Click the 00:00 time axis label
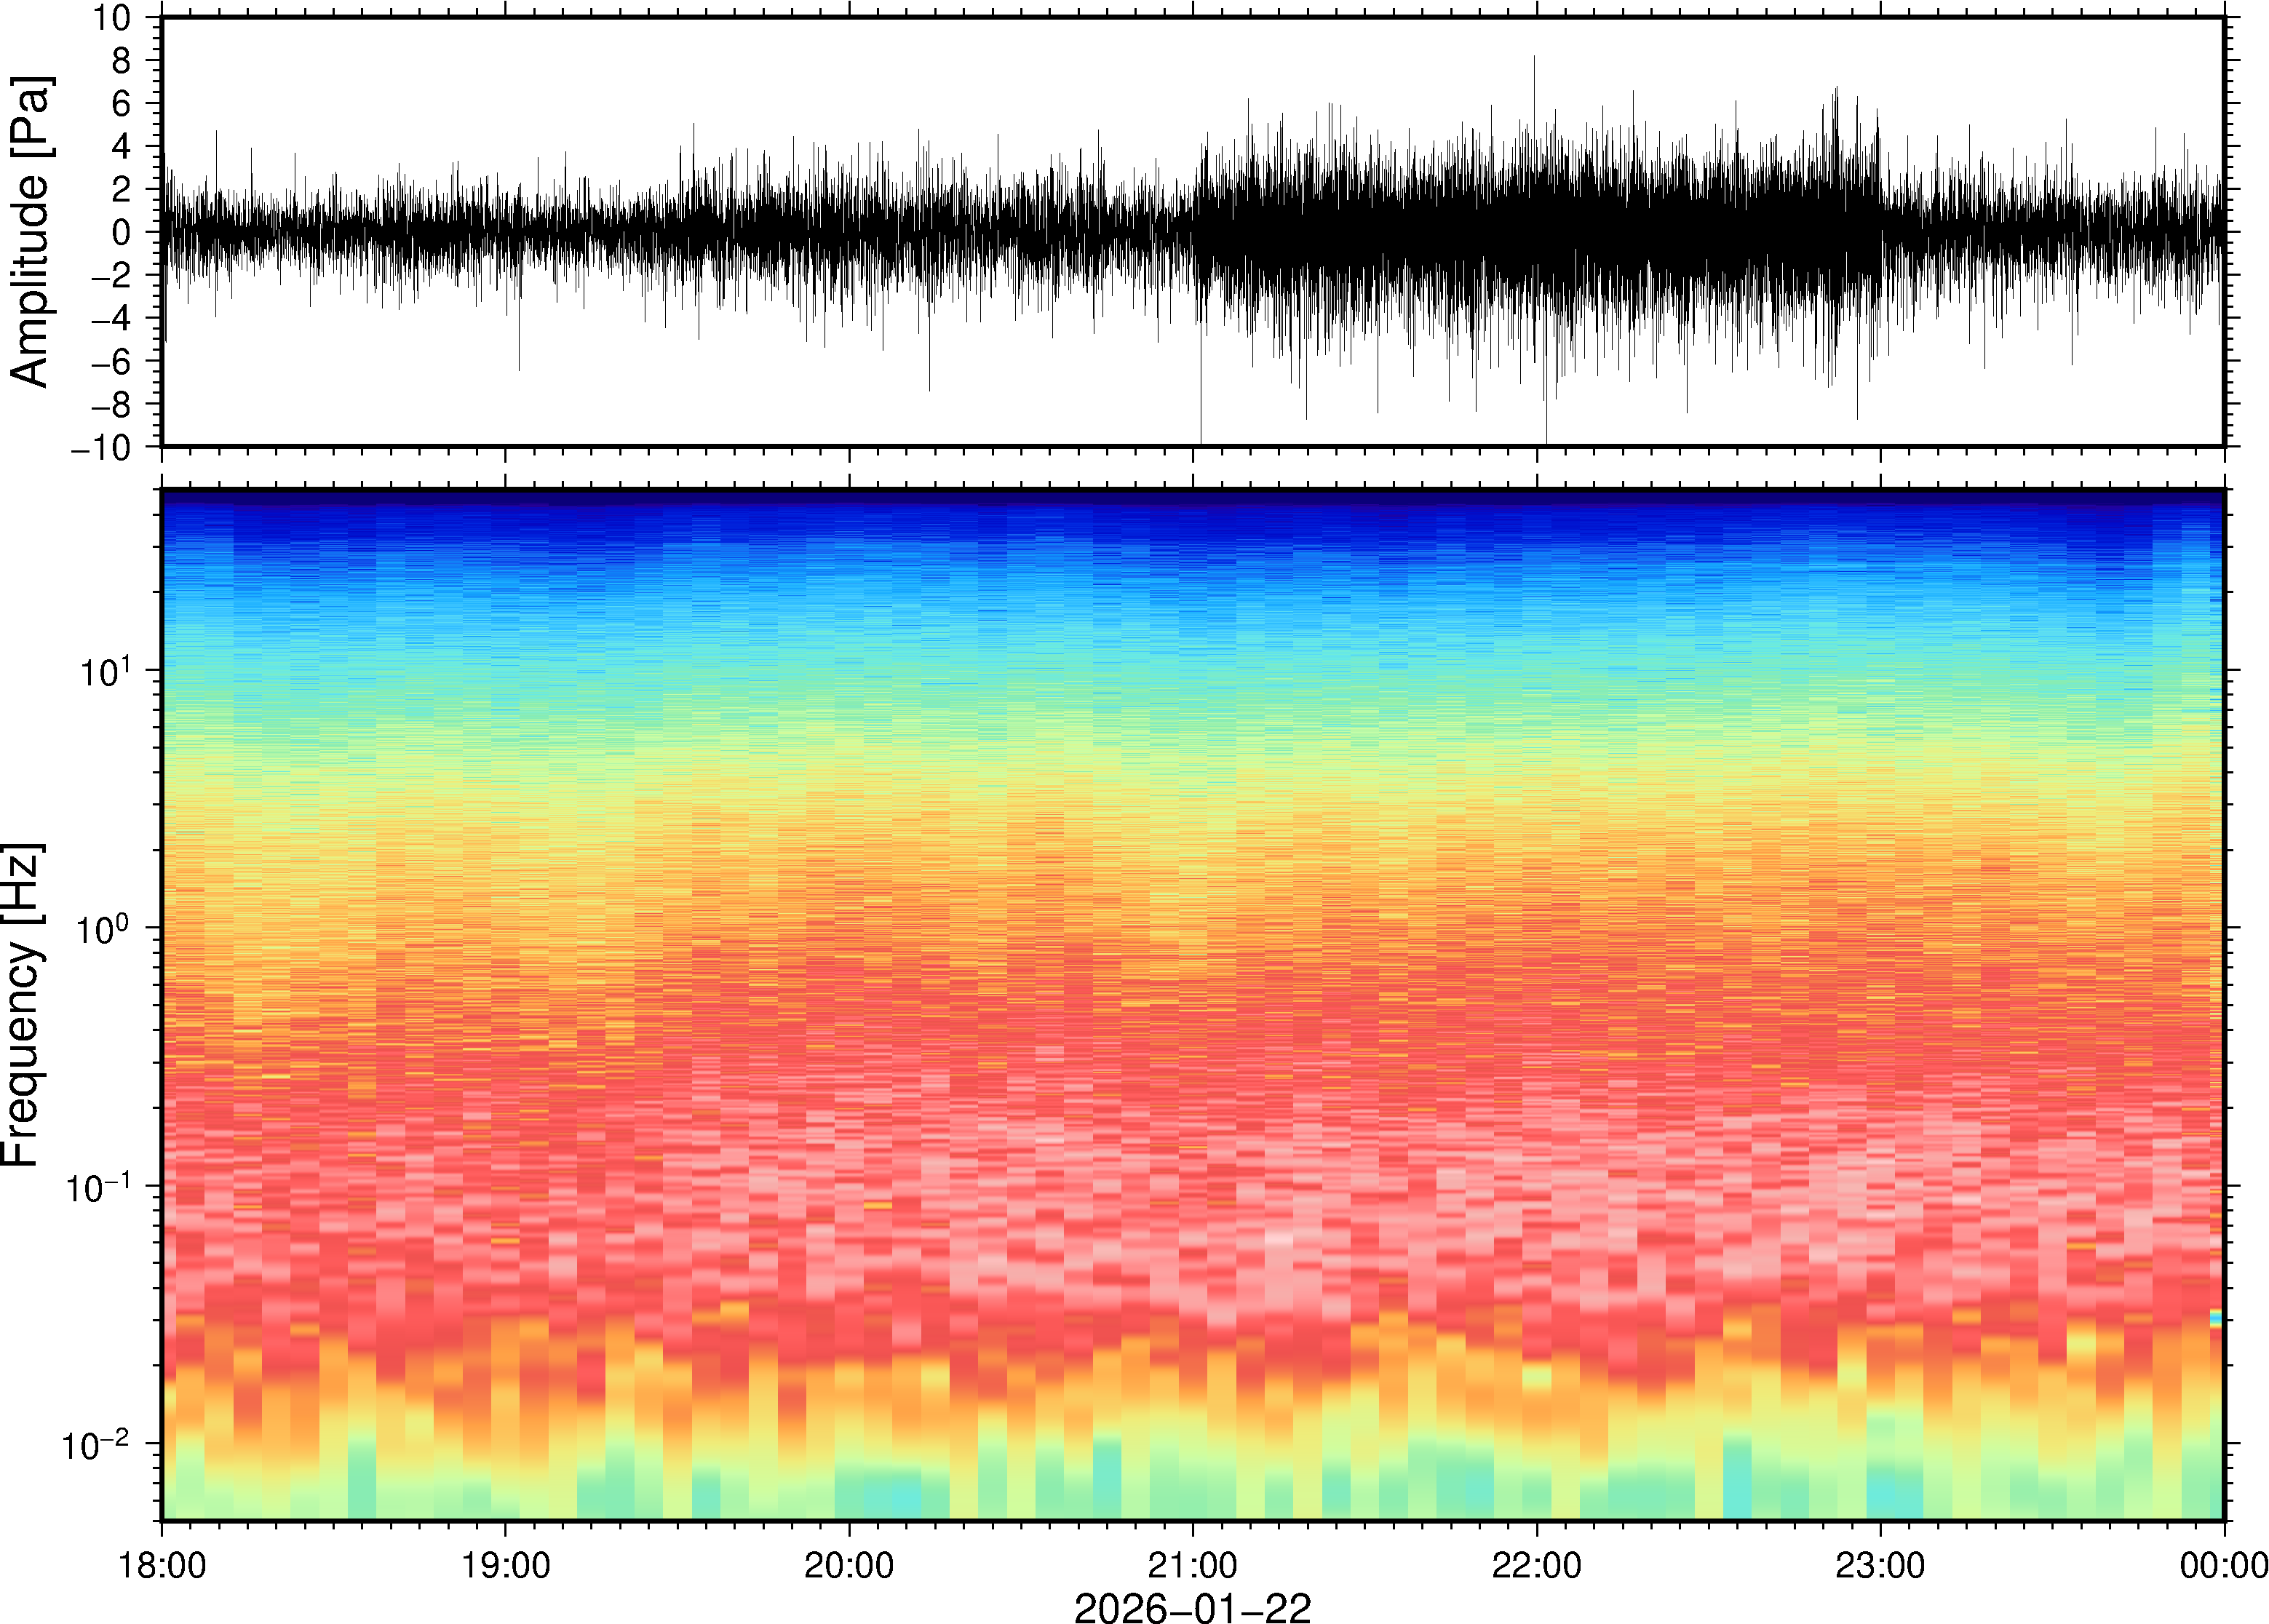This screenshot has width=2269, height=1624. 2223,1564
